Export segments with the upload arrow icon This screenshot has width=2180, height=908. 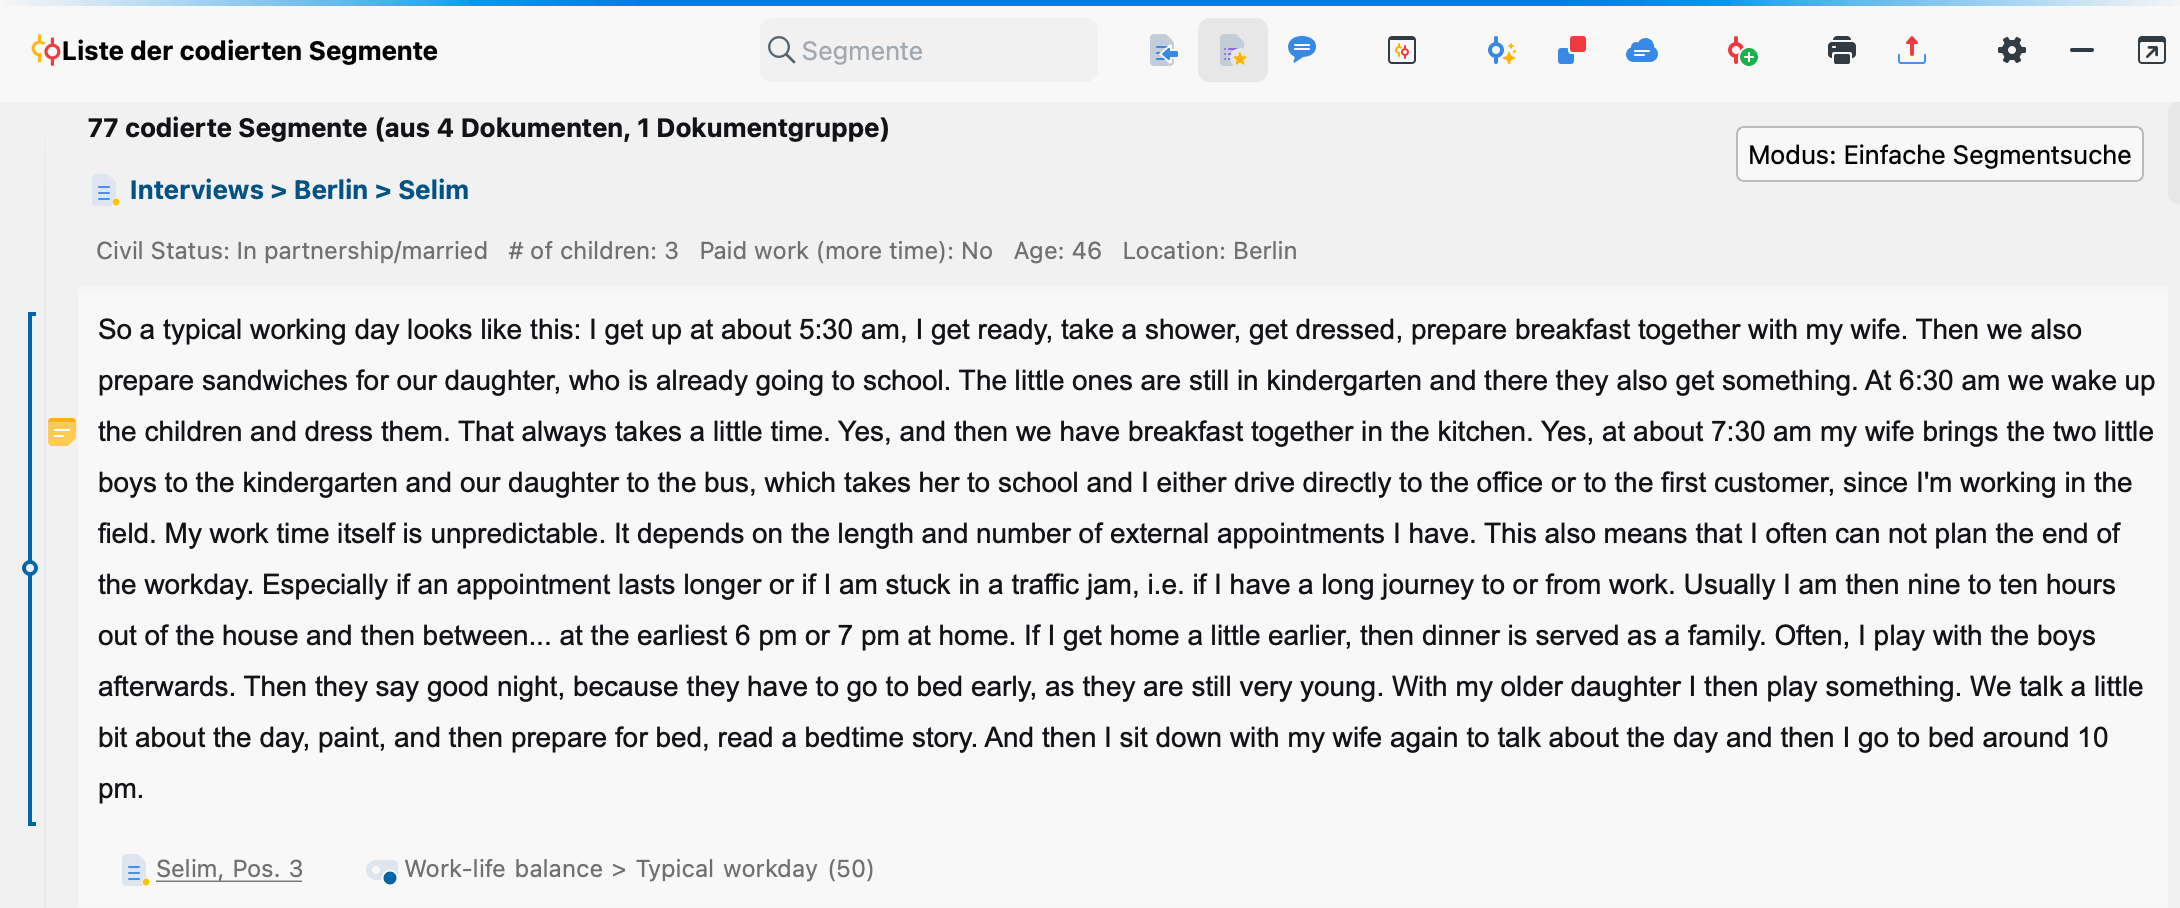pos(1912,50)
